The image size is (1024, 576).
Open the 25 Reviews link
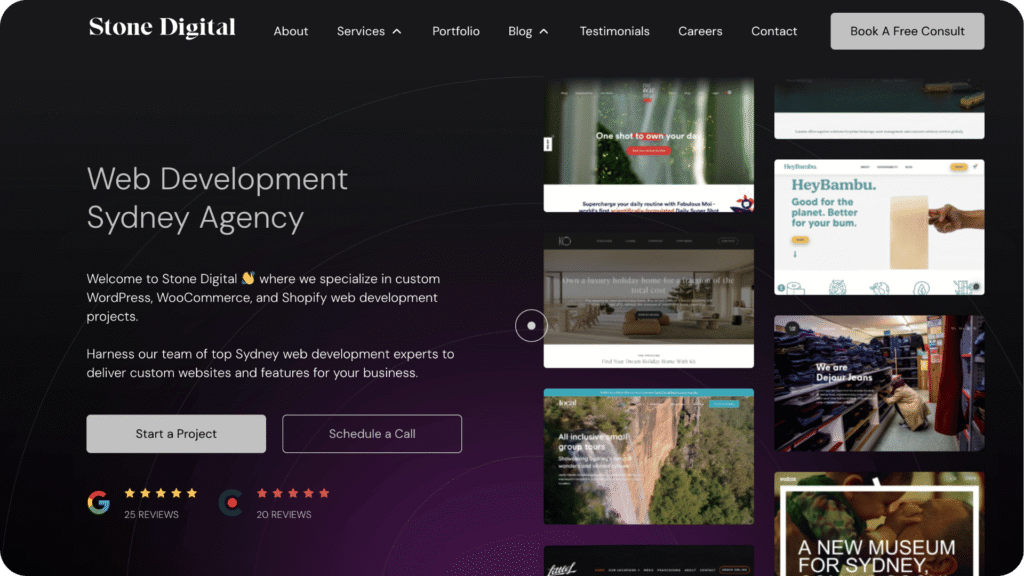tap(152, 515)
